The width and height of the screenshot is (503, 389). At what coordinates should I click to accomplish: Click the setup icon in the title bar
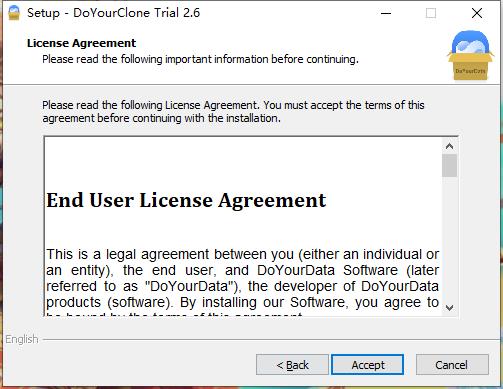click(14, 13)
